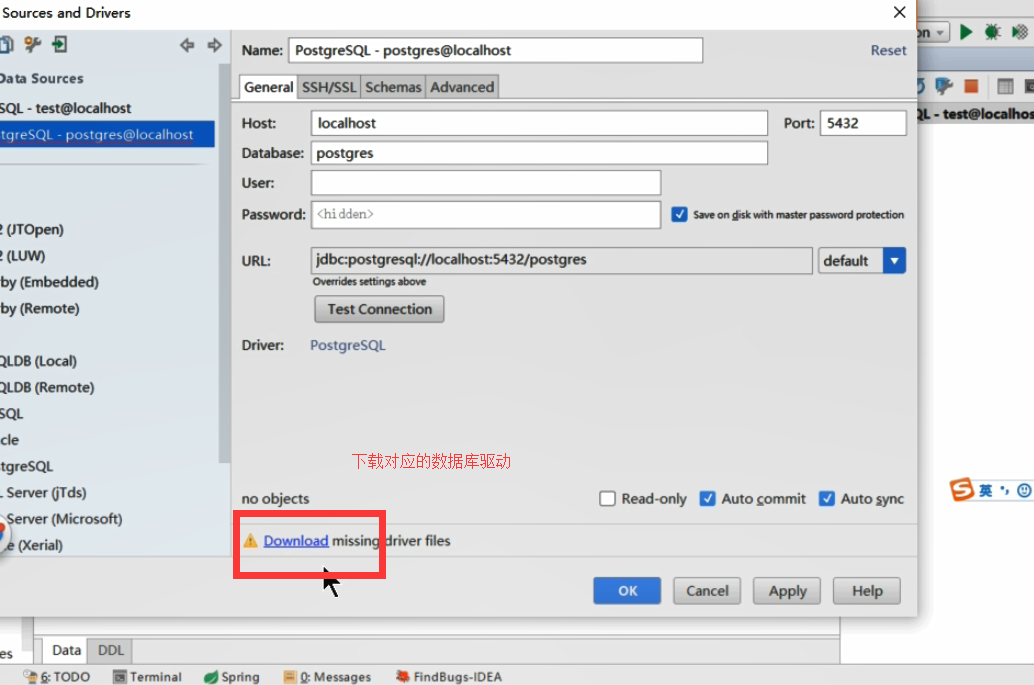This screenshot has width=1034, height=685.
Task: Open the TODO tool window
Action: (x=57, y=676)
